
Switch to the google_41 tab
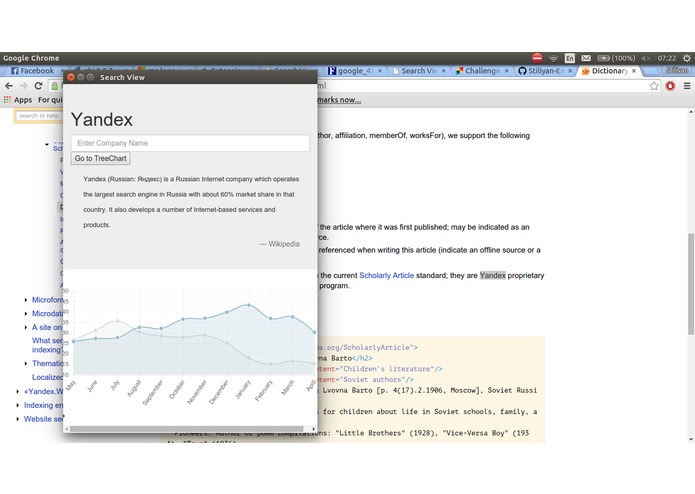point(355,71)
